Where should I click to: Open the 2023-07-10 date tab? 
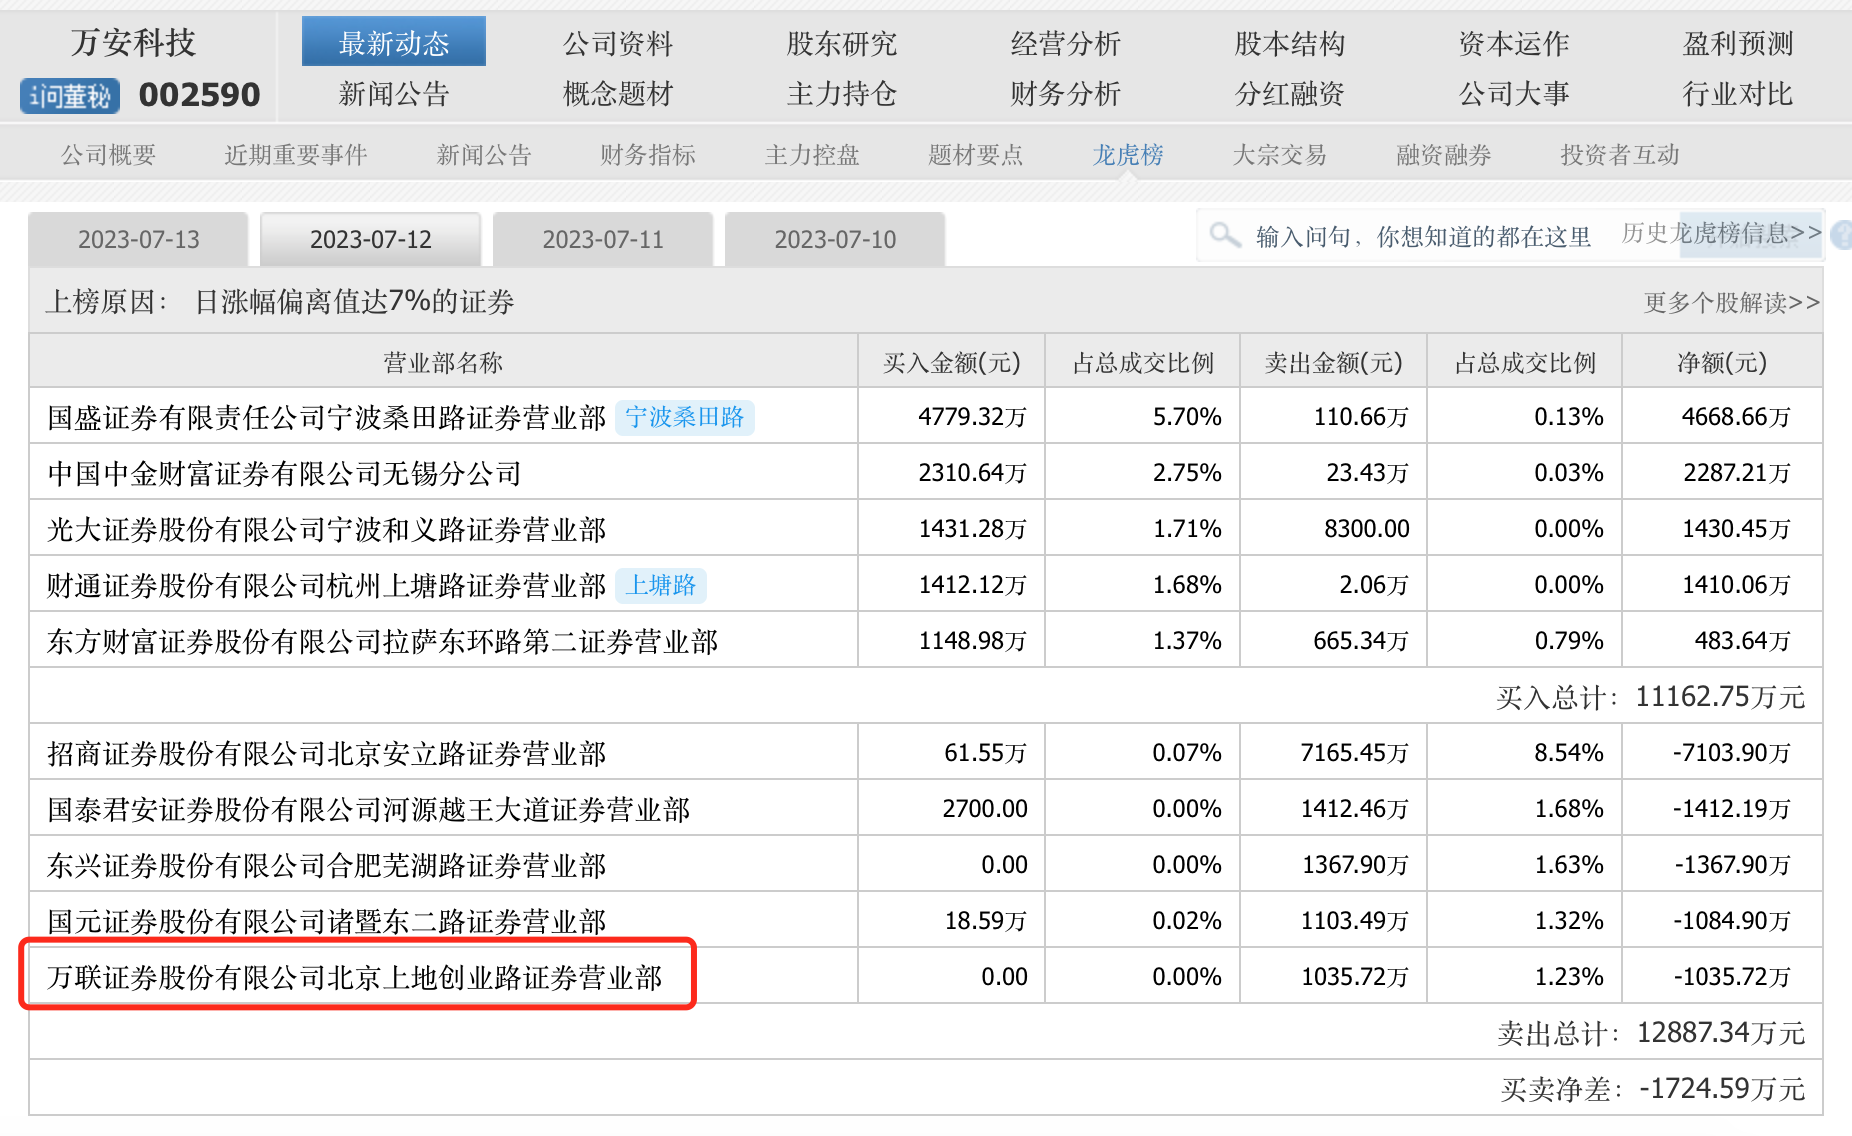[835, 240]
